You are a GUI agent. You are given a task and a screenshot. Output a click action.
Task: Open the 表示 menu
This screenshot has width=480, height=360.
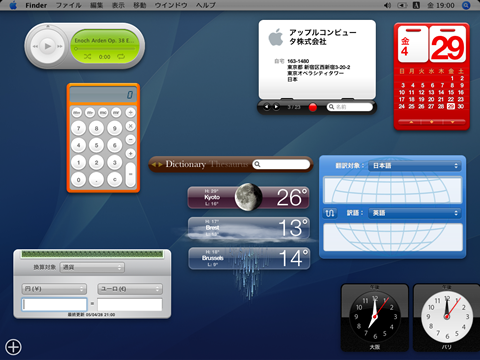pyautogui.click(x=118, y=5)
